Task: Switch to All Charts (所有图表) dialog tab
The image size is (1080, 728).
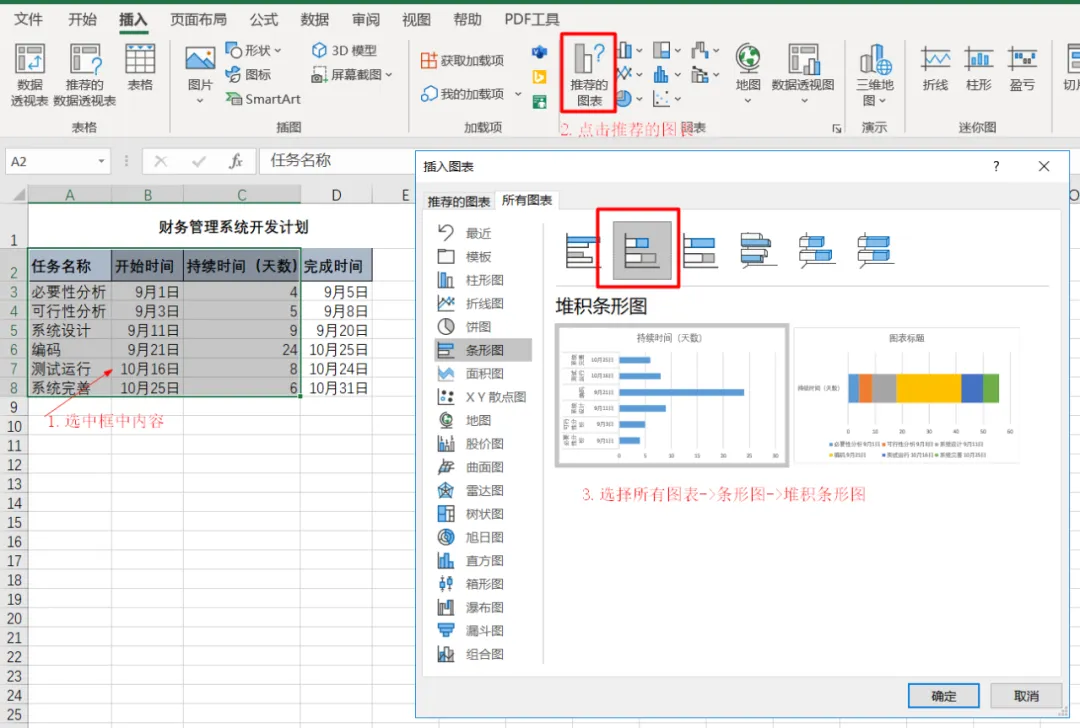Action: point(527,200)
